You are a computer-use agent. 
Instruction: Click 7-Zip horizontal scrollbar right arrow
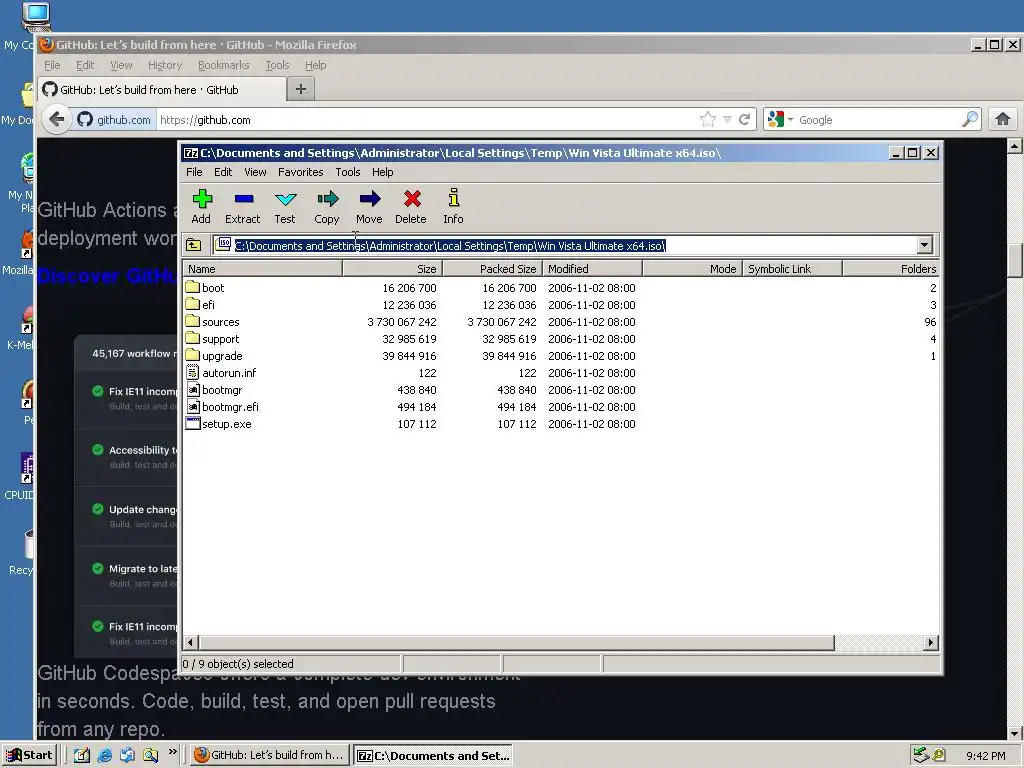[931, 643]
